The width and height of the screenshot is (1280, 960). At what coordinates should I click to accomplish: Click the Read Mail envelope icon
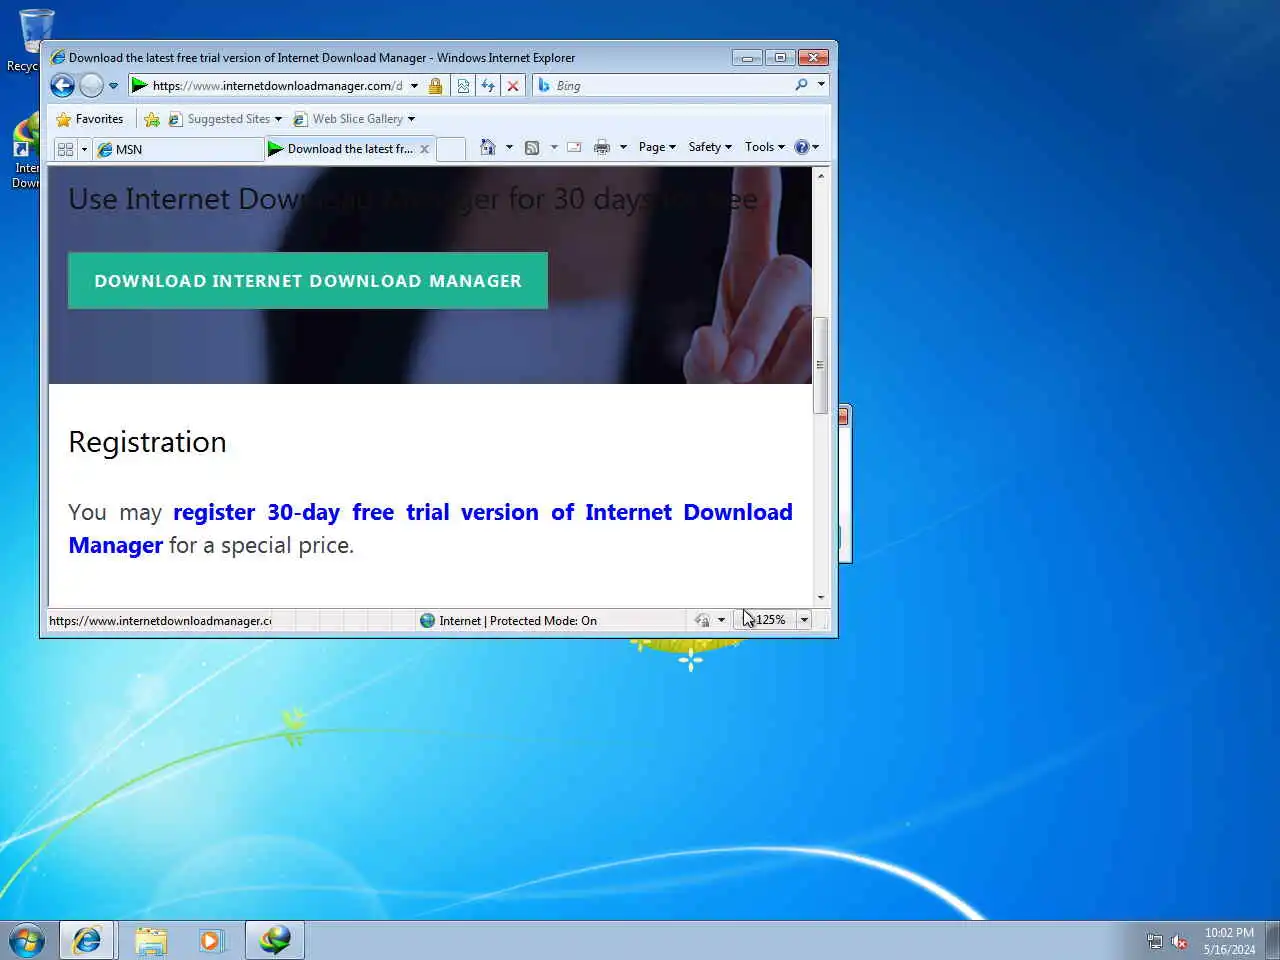point(574,147)
